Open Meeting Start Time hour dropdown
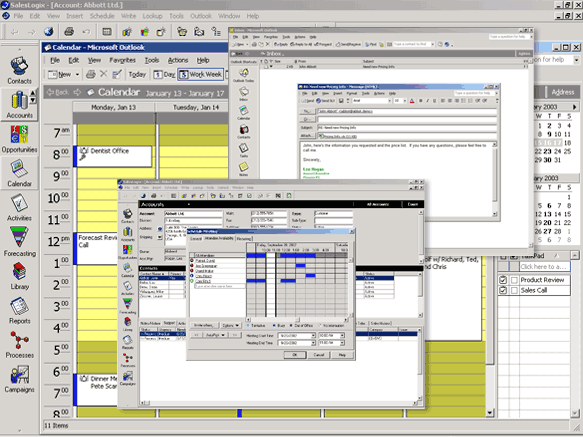 [342, 335]
